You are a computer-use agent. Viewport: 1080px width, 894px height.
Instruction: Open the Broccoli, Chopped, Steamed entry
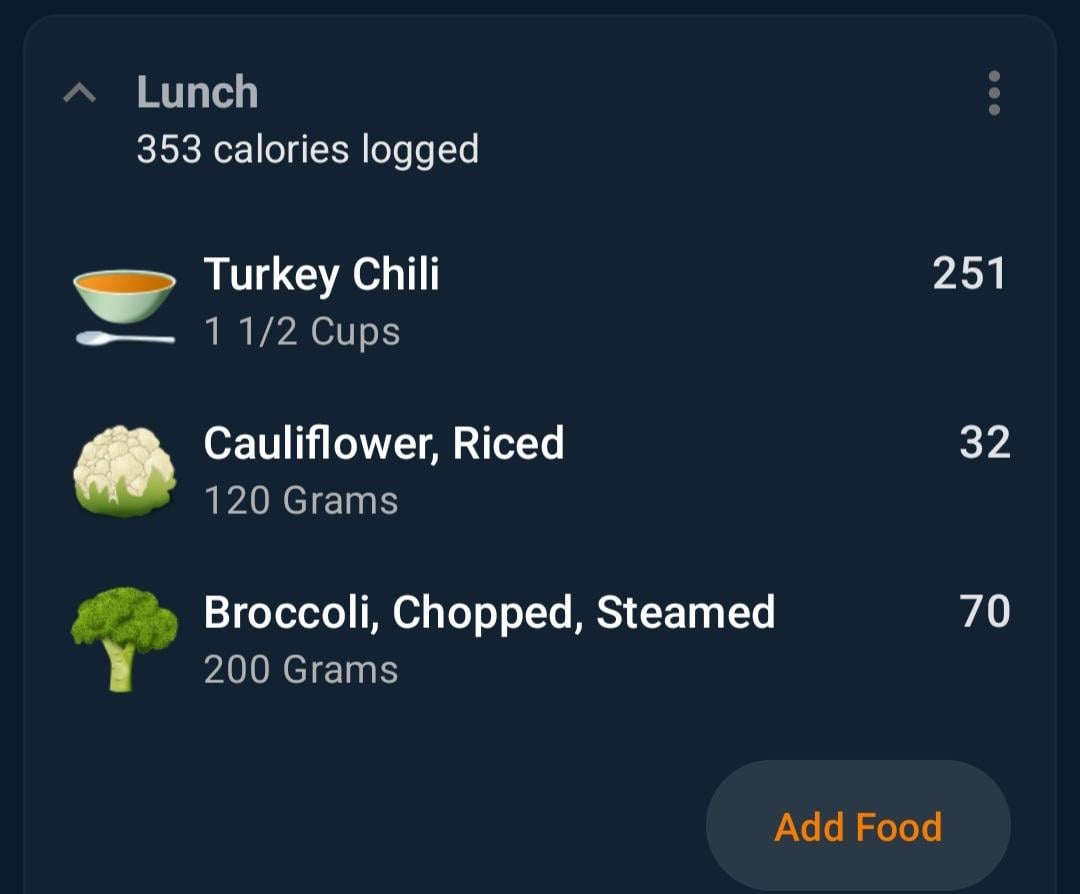click(540, 640)
